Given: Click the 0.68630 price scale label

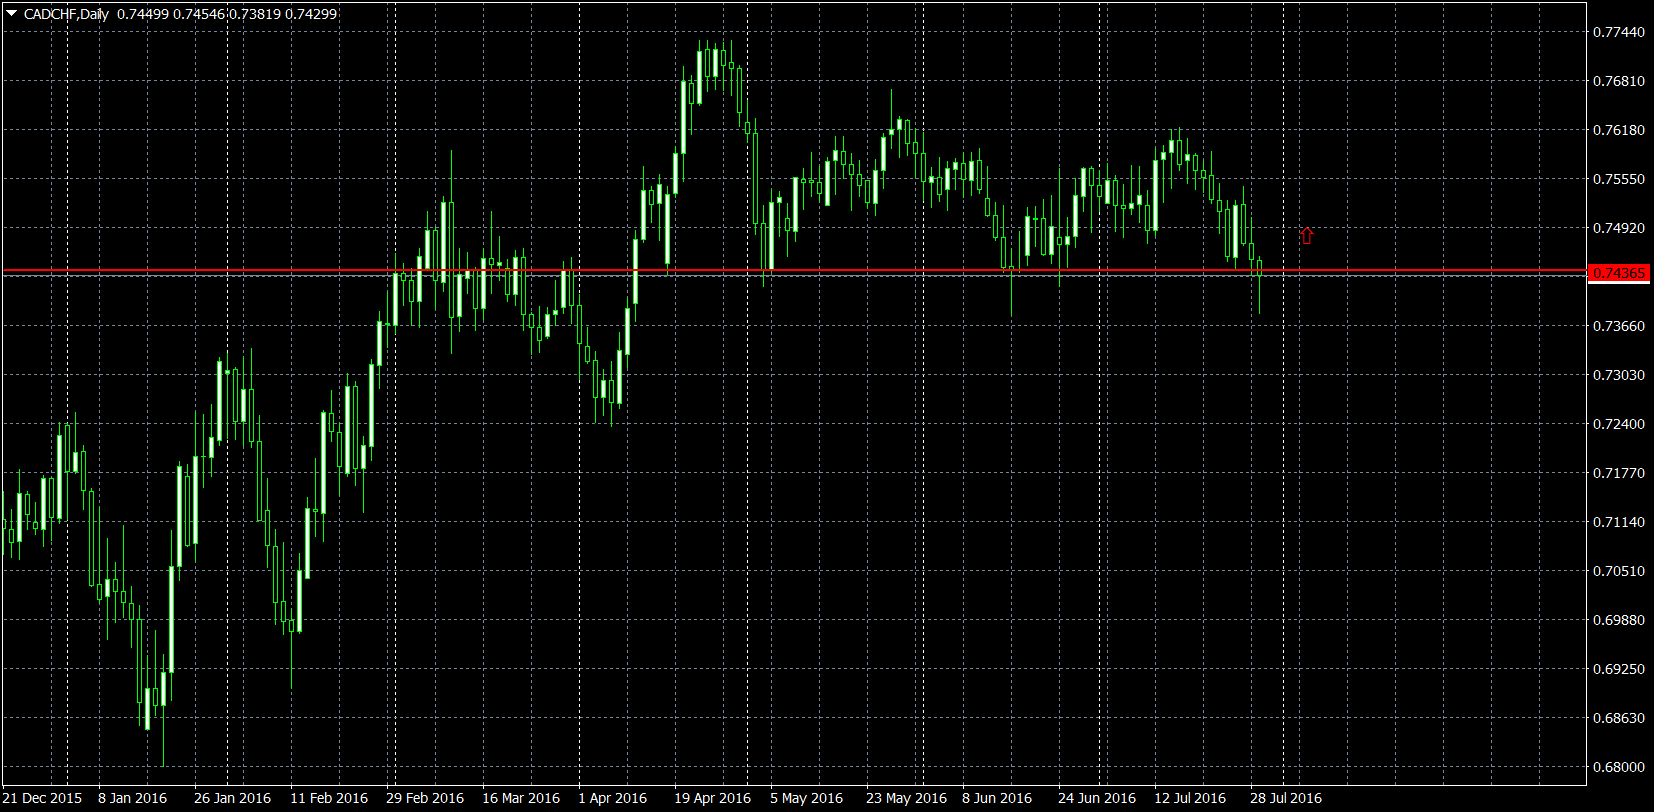Looking at the screenshot, I should pos(1618,718).
